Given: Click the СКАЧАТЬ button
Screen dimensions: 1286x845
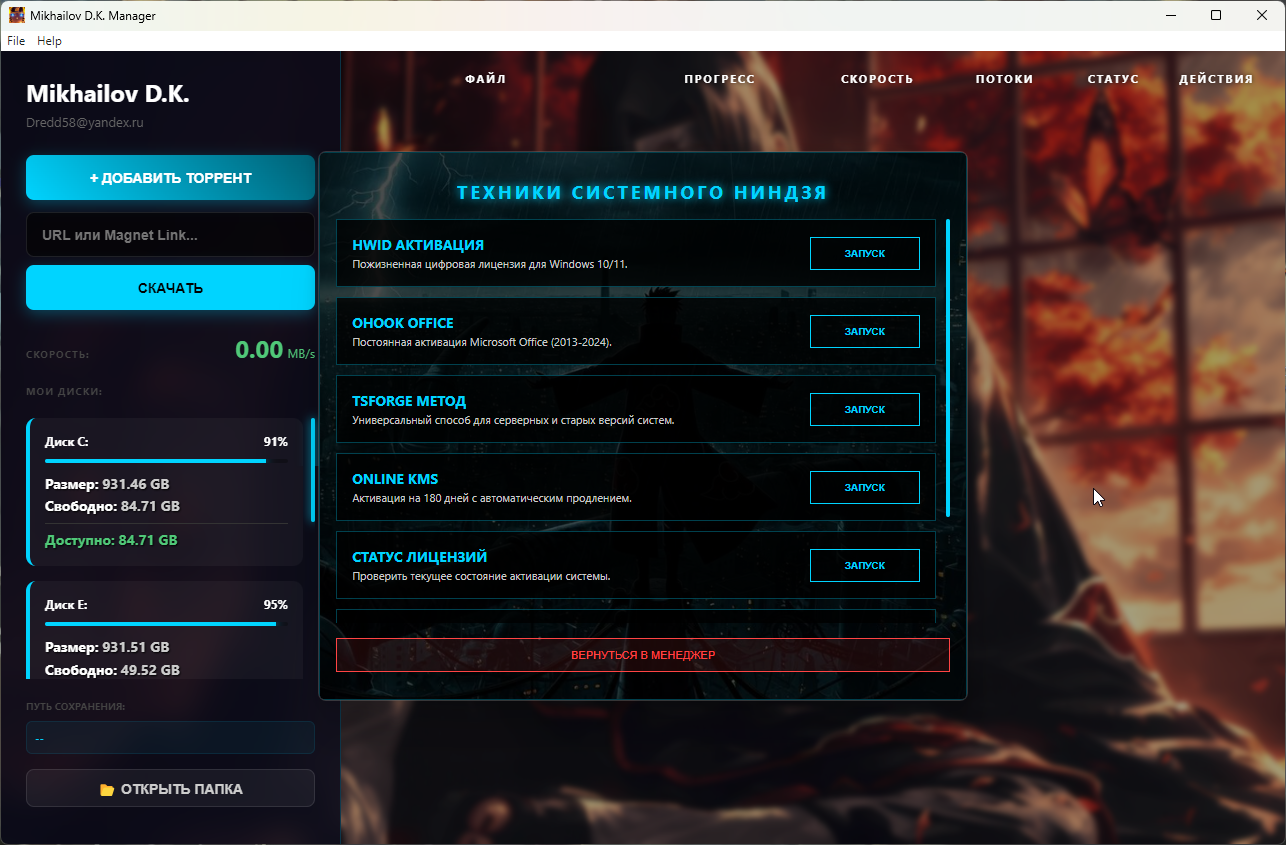Looking at the screenshot, I should tap(170, 288).
